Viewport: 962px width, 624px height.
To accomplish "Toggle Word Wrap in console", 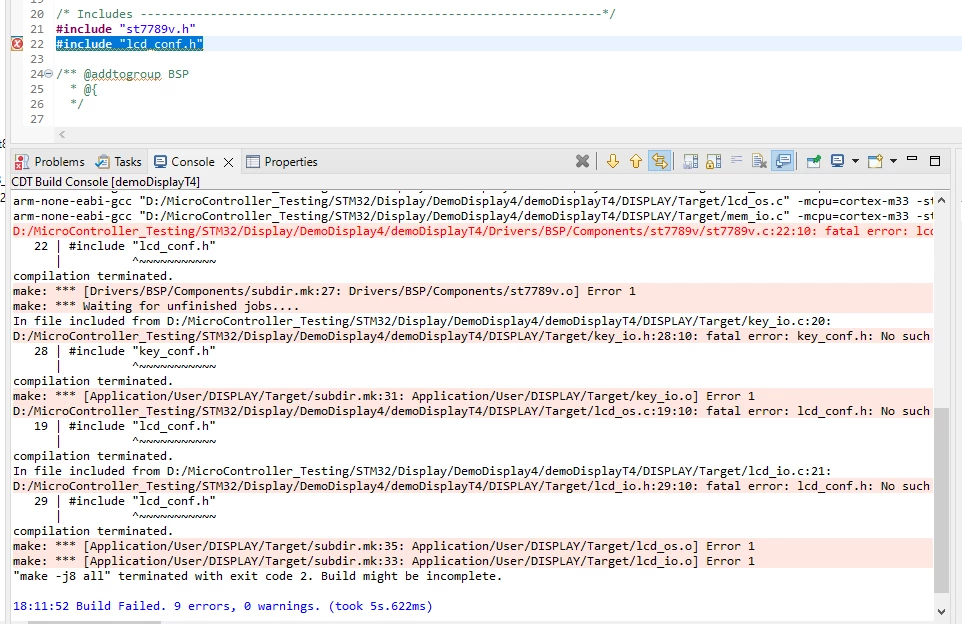I will coord(736,161).
